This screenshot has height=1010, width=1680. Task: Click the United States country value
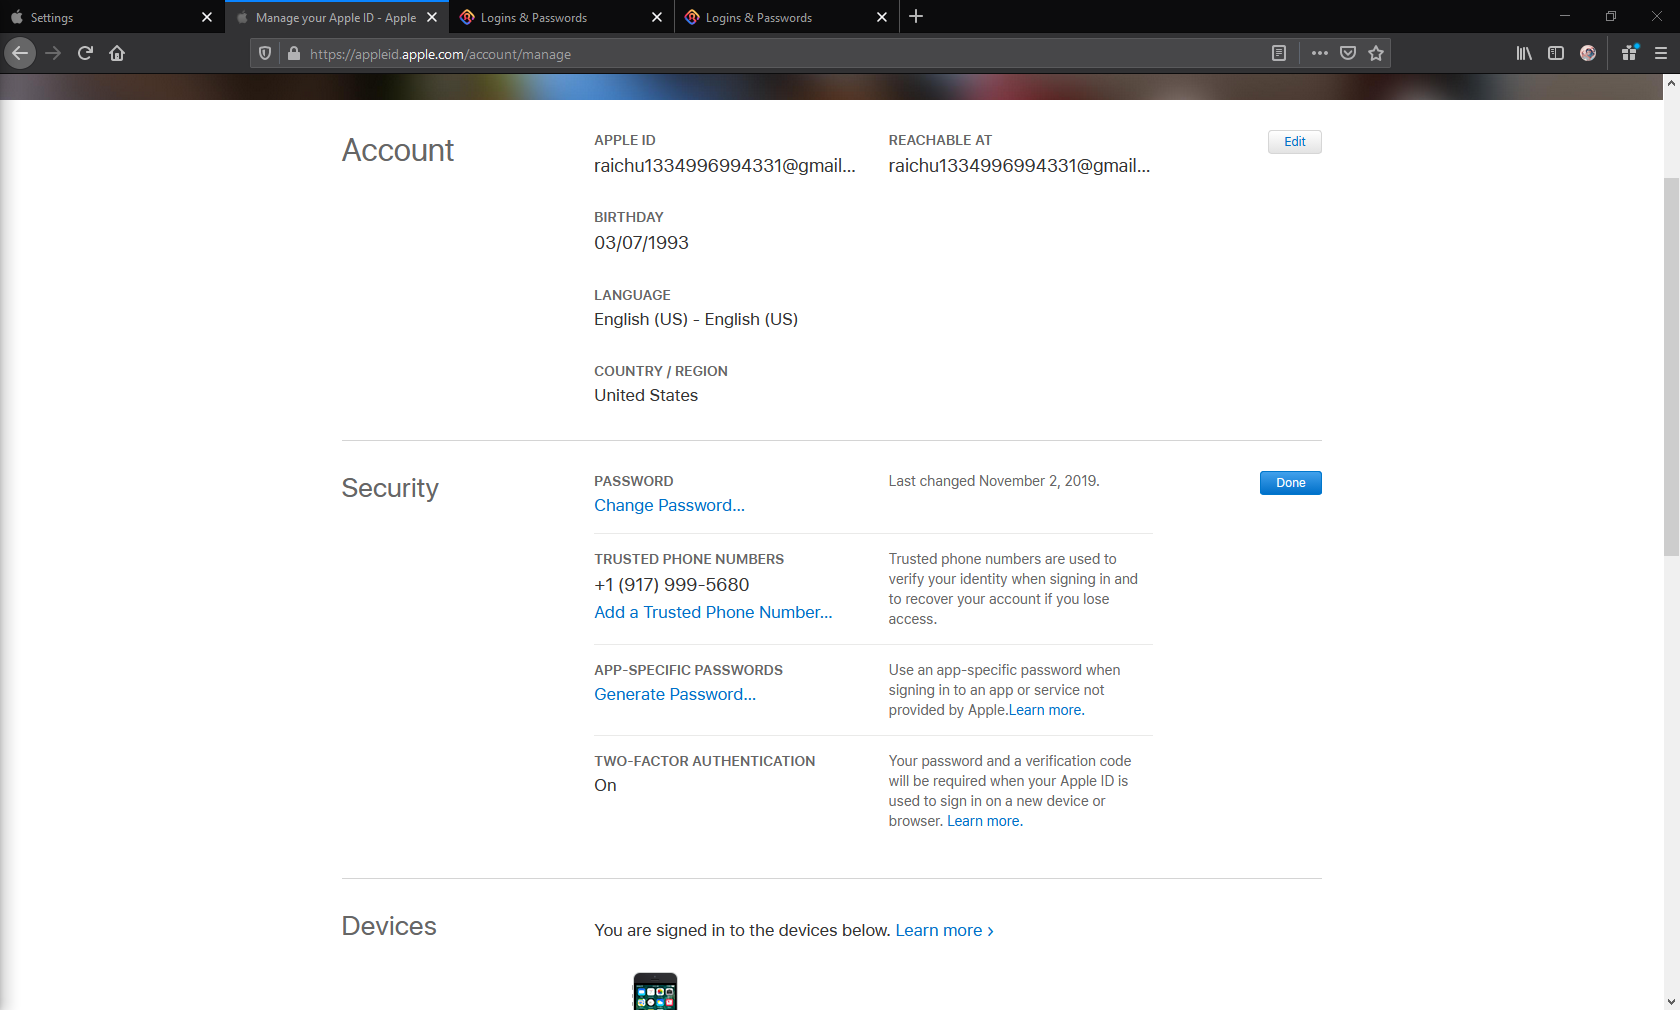coord(646,395)
